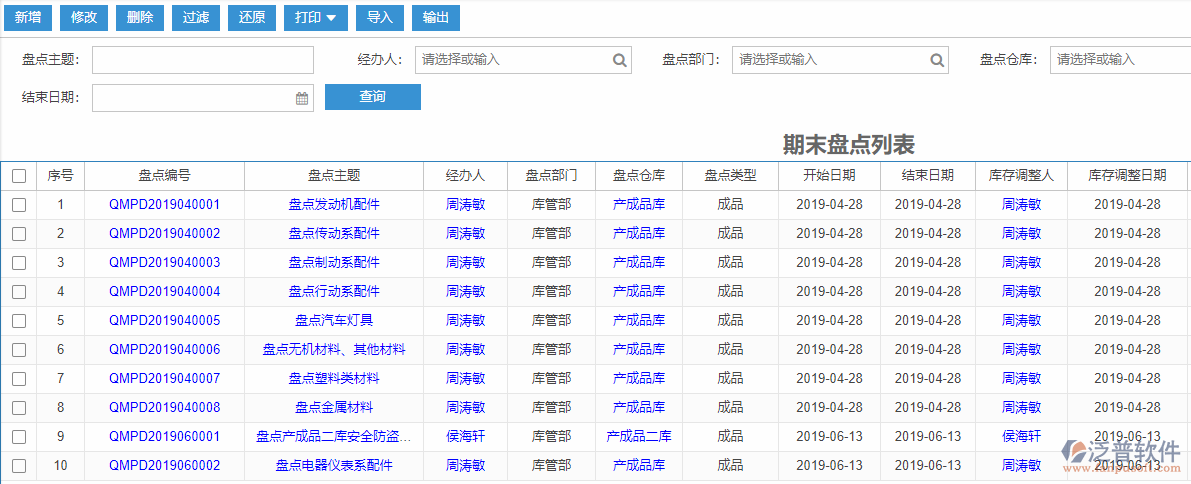Open calendar icon for 结束日期
Screen dimensions: 1191x484
tap(302, 98)
